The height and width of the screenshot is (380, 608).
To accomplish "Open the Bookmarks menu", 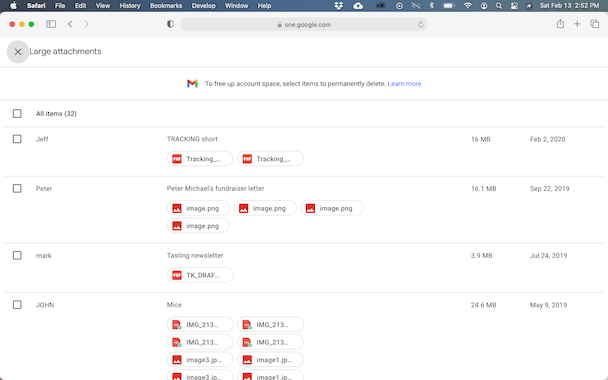I will (x=166, y=5).
